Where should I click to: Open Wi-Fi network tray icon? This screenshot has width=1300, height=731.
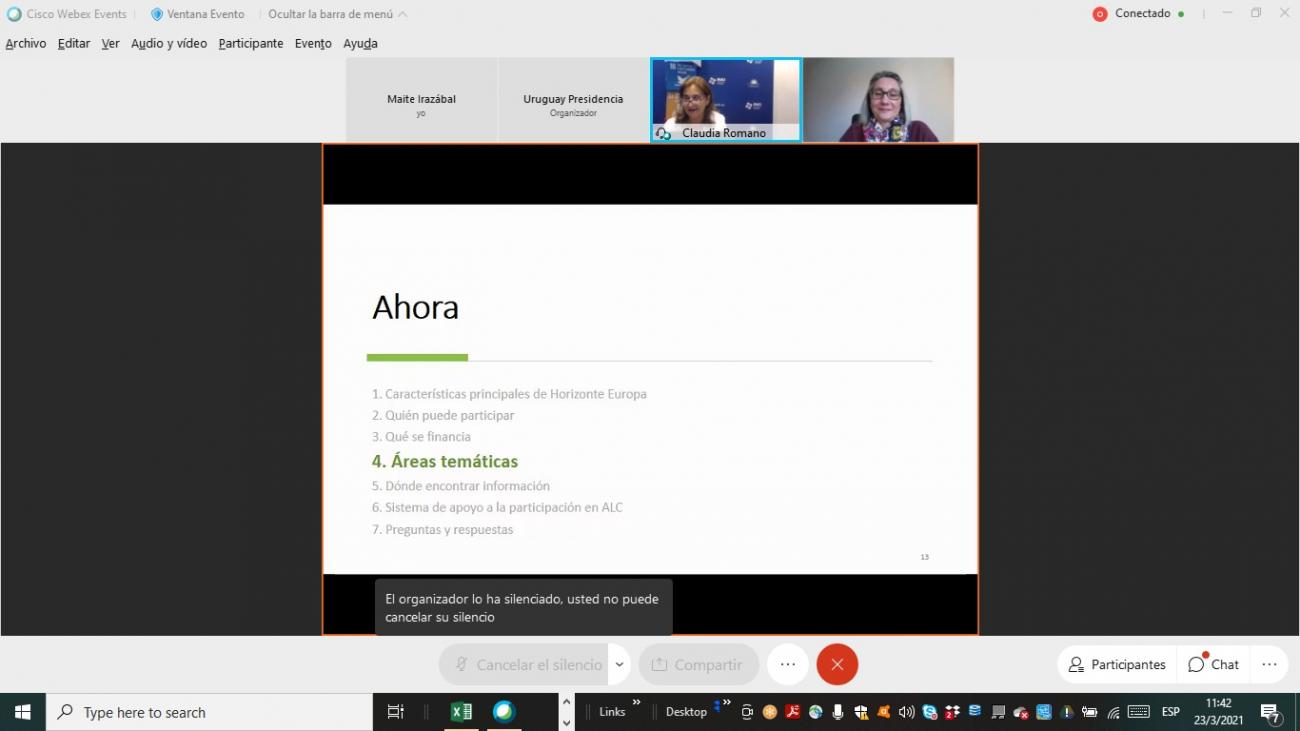point(1113,713)
